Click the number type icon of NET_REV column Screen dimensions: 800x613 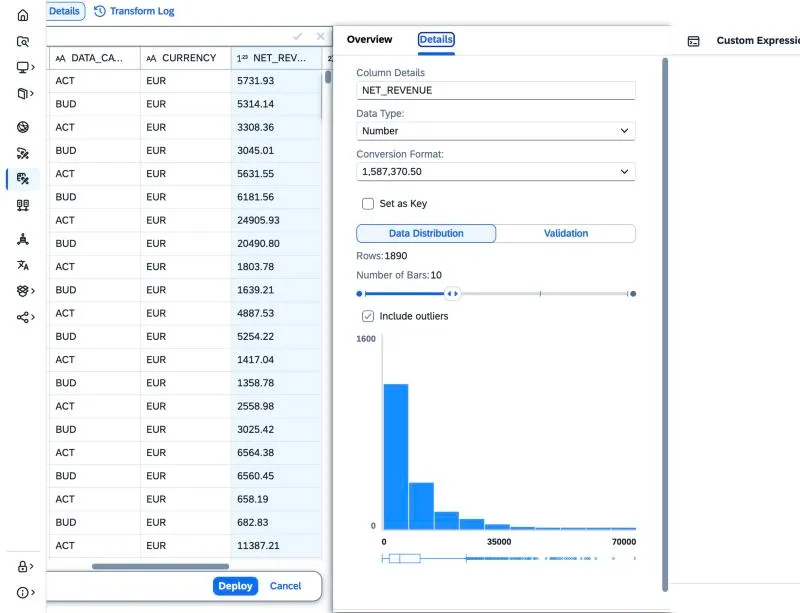tap(242, 58)
